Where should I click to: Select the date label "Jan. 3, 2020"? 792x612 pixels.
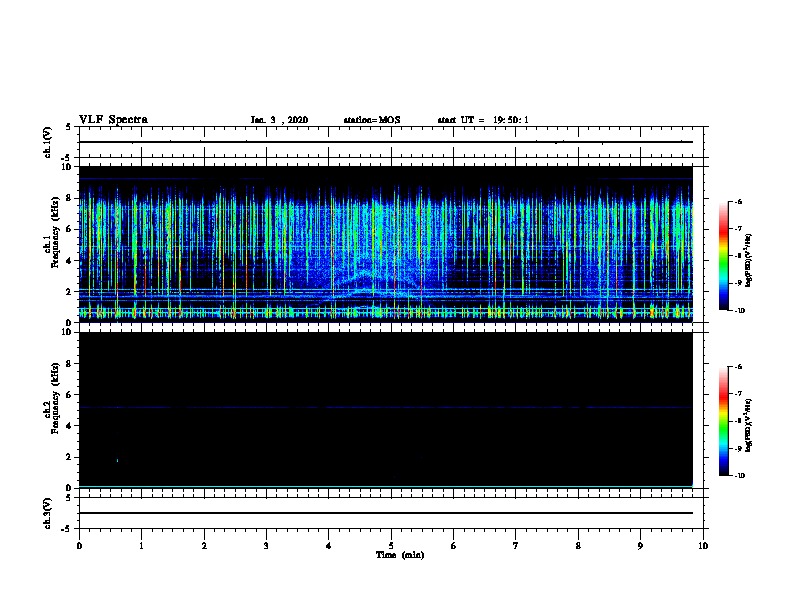point(279,120)
